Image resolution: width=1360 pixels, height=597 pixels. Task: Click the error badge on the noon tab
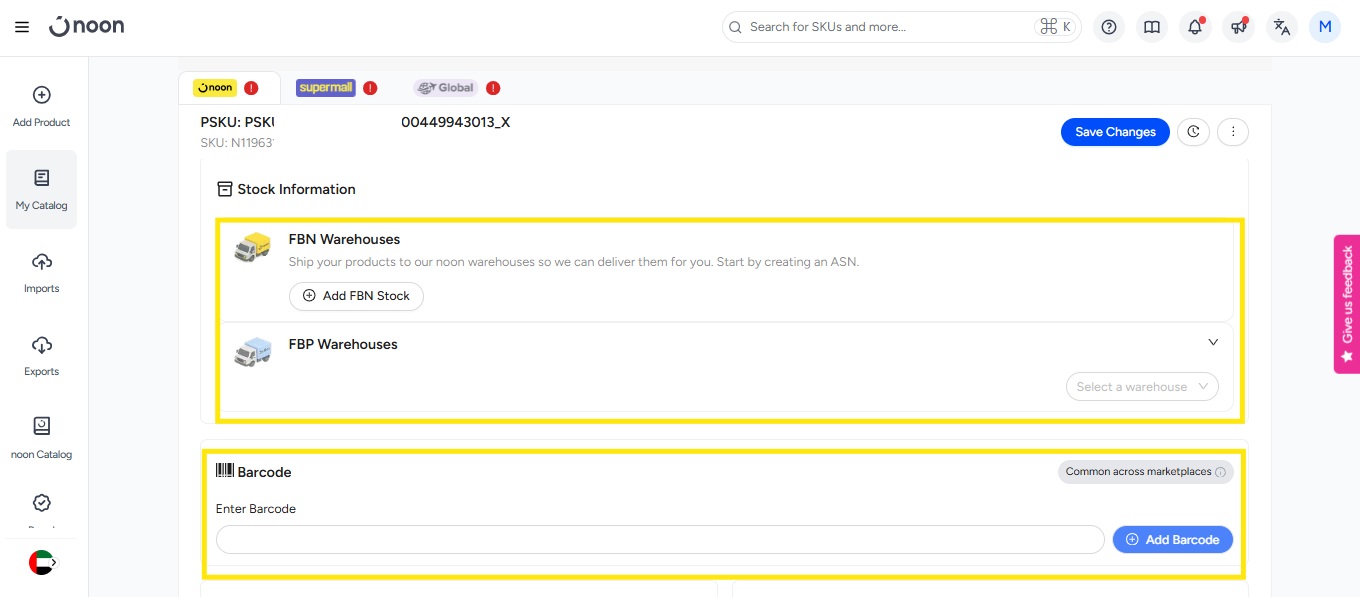tap(251, 88)
